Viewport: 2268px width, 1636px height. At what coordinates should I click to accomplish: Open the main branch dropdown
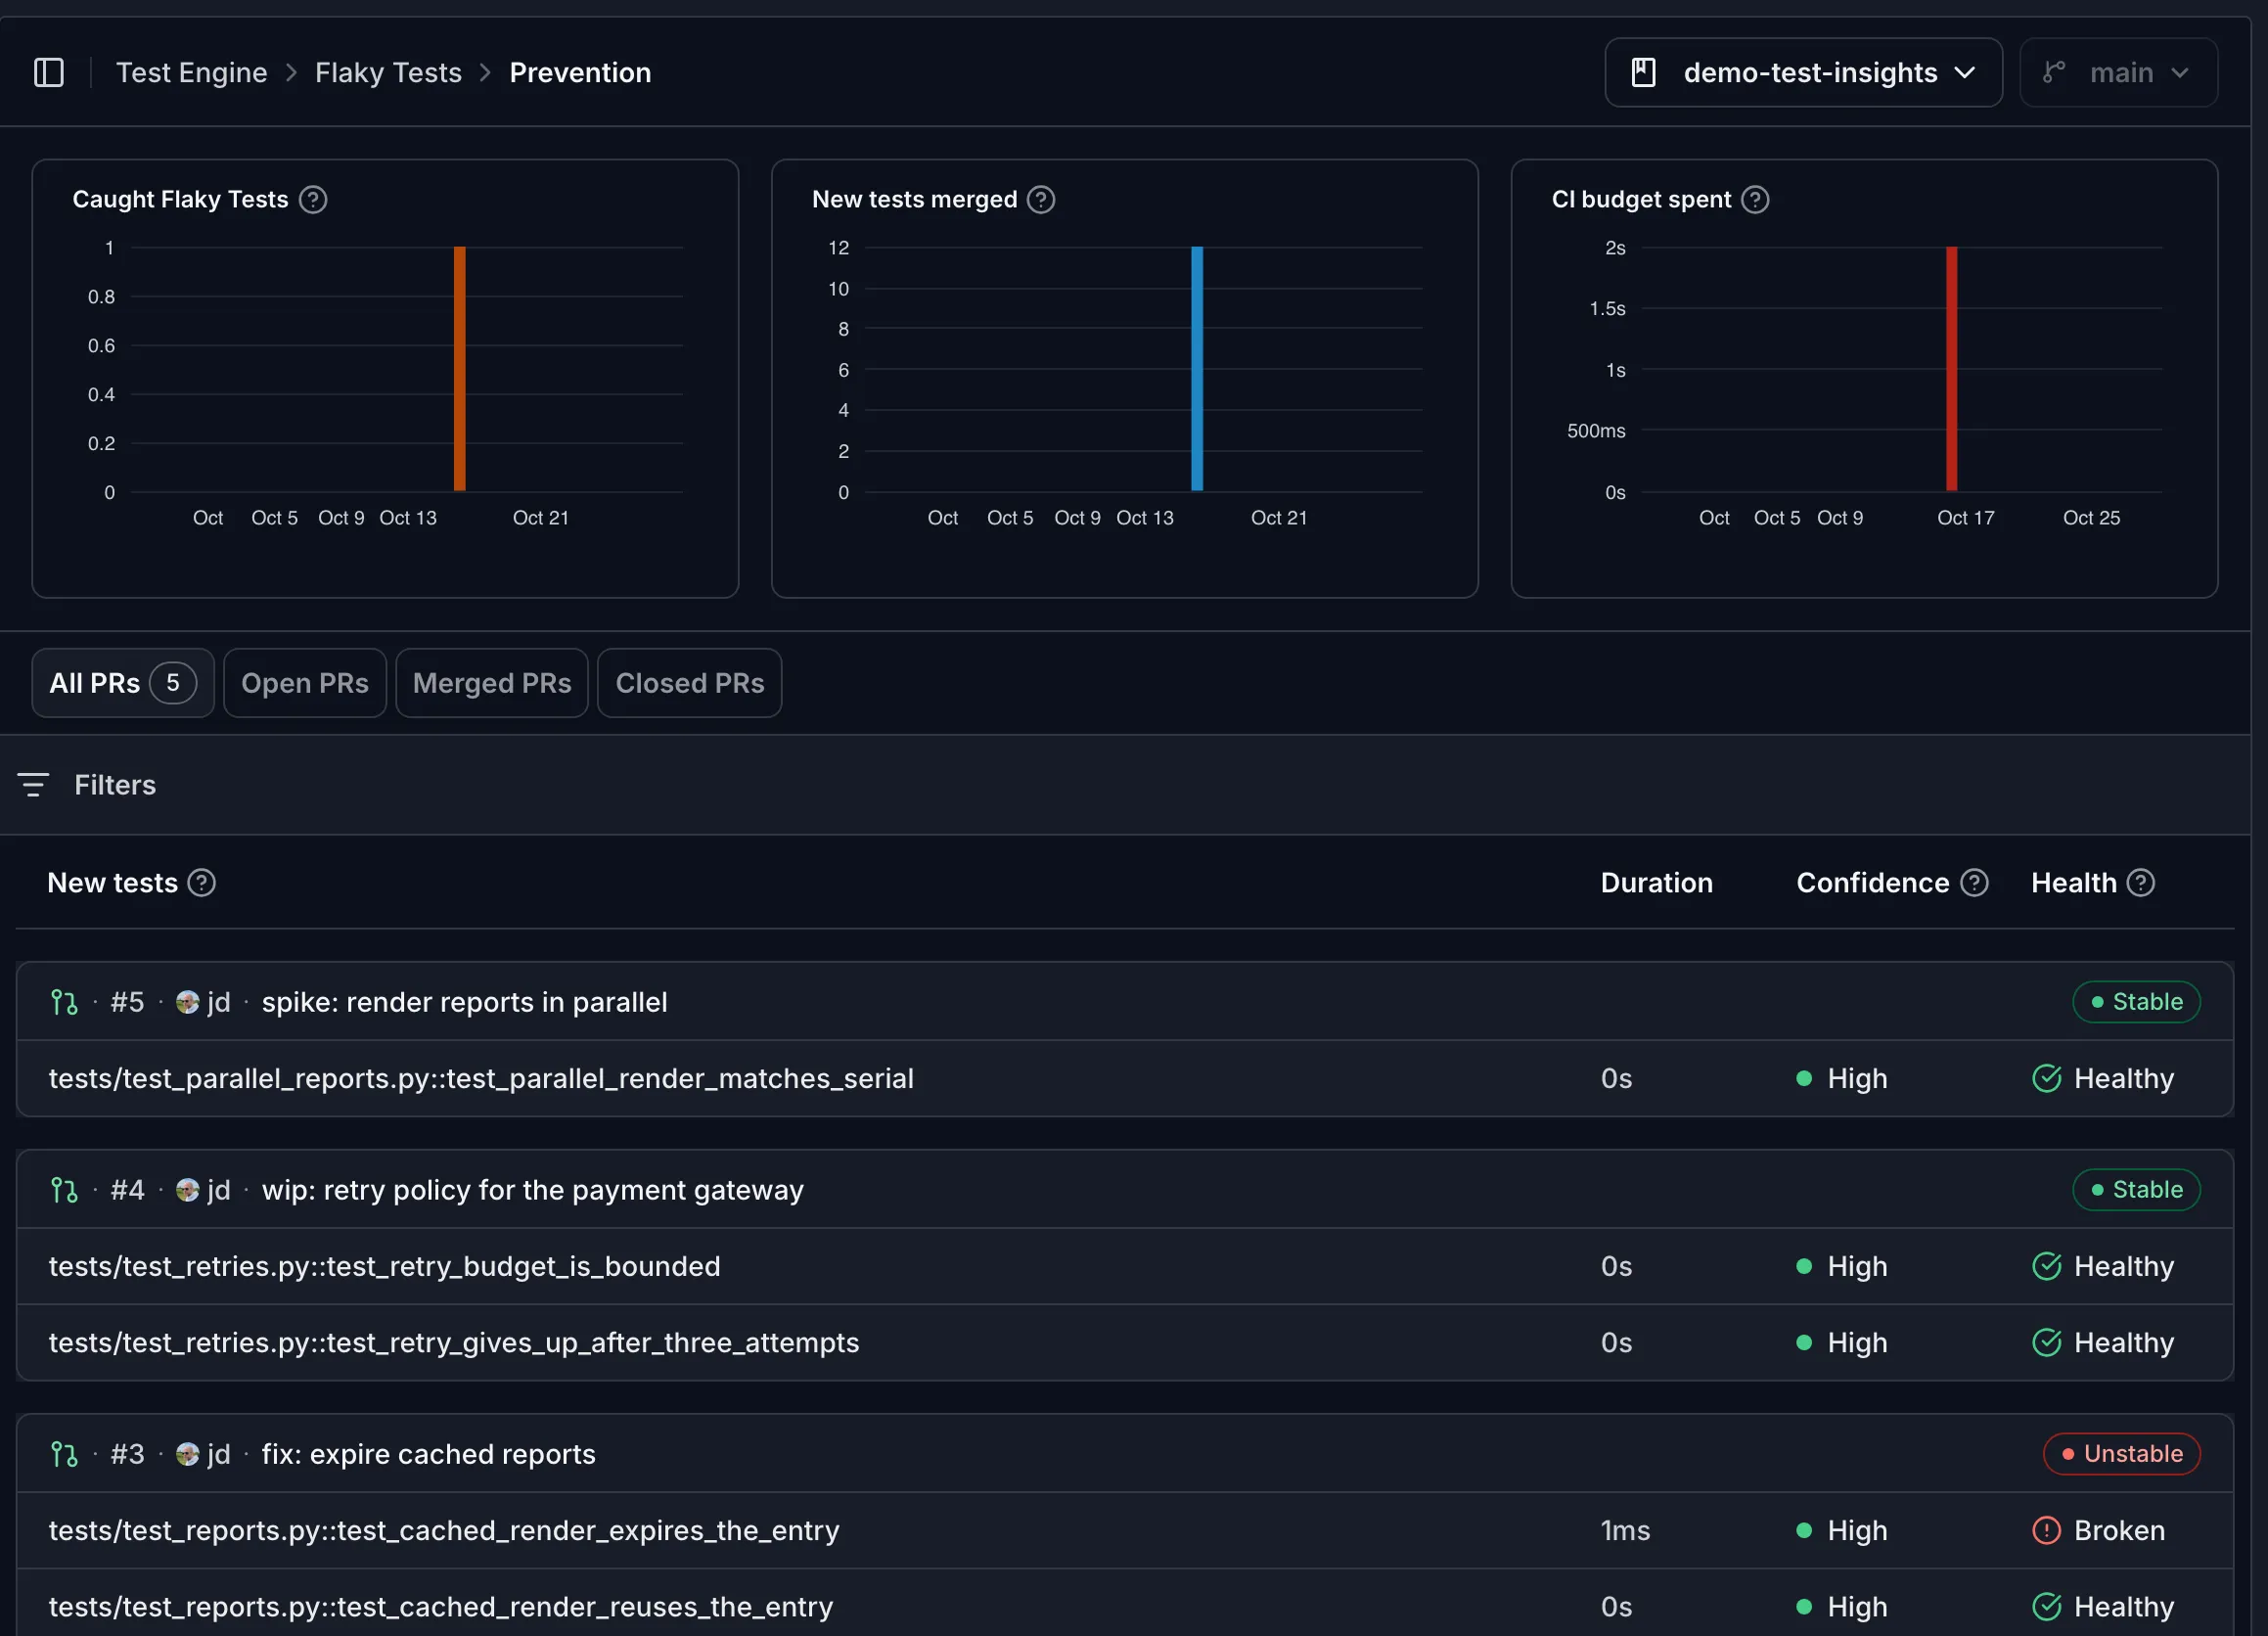(x=2118, y=72)
